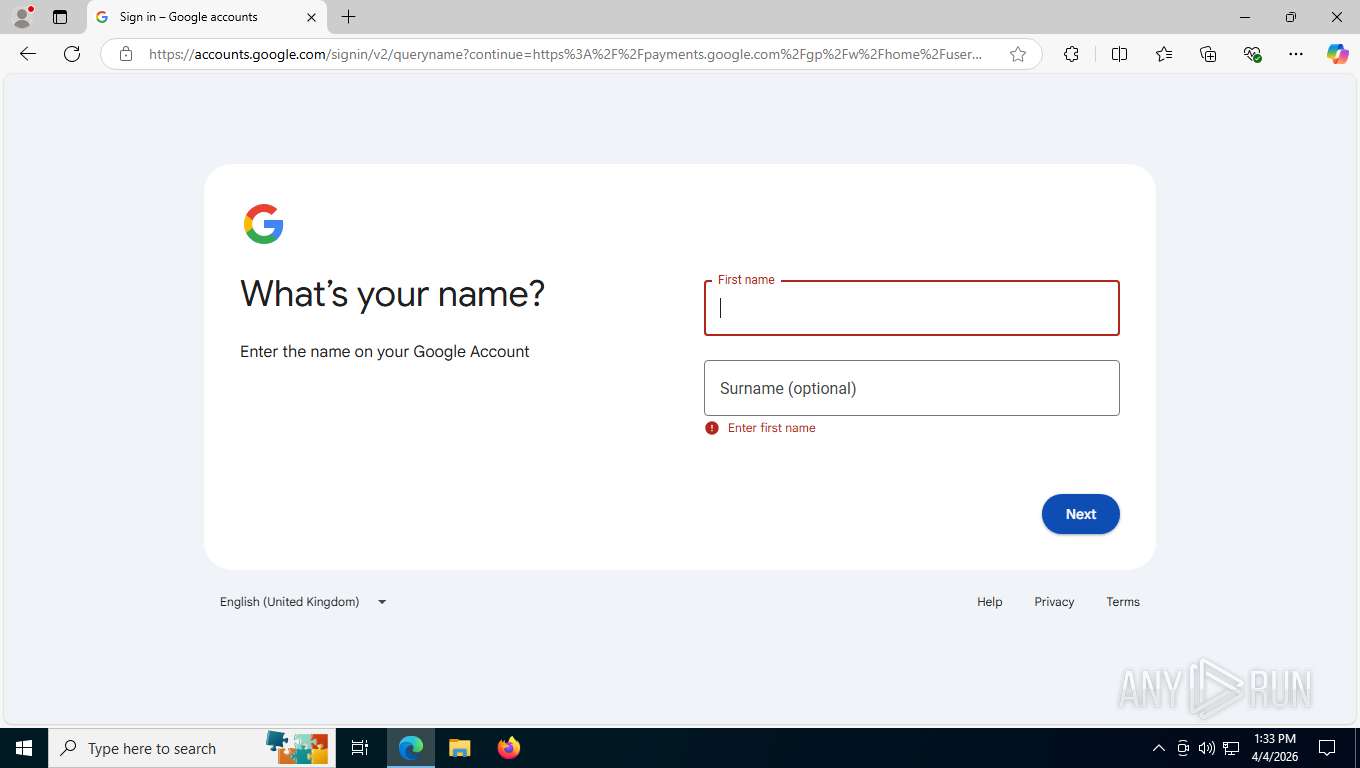Toggle split screen view

1120,54
